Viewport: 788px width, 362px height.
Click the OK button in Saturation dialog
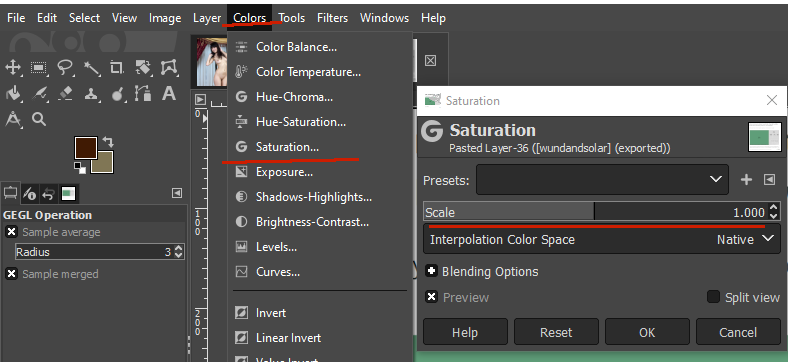(x=647, y=332)
